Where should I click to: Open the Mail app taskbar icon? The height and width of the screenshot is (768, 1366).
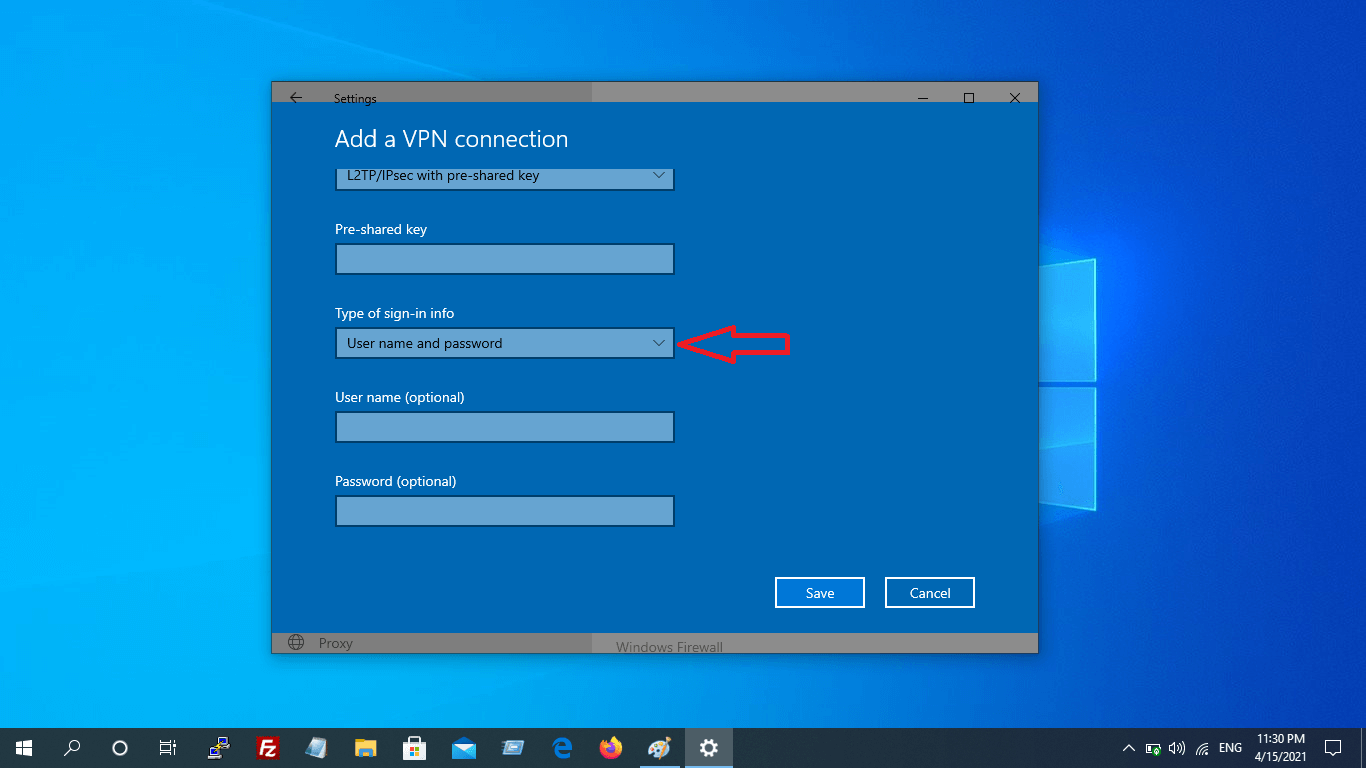click(x=464, y=748)
